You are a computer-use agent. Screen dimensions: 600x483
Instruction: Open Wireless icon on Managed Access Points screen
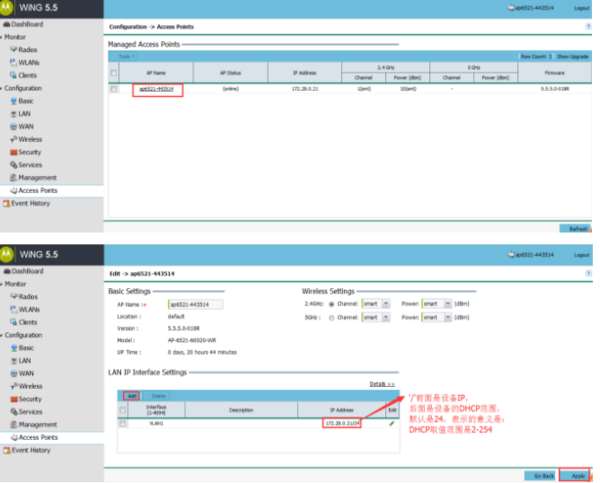tap(14, 139)
